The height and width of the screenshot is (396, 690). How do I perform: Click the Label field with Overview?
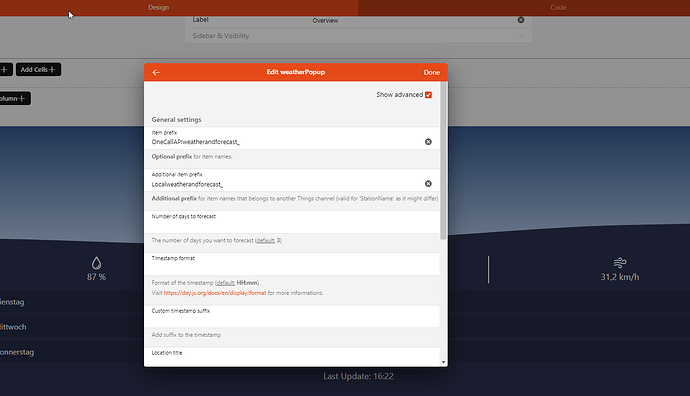pos(358,20)
